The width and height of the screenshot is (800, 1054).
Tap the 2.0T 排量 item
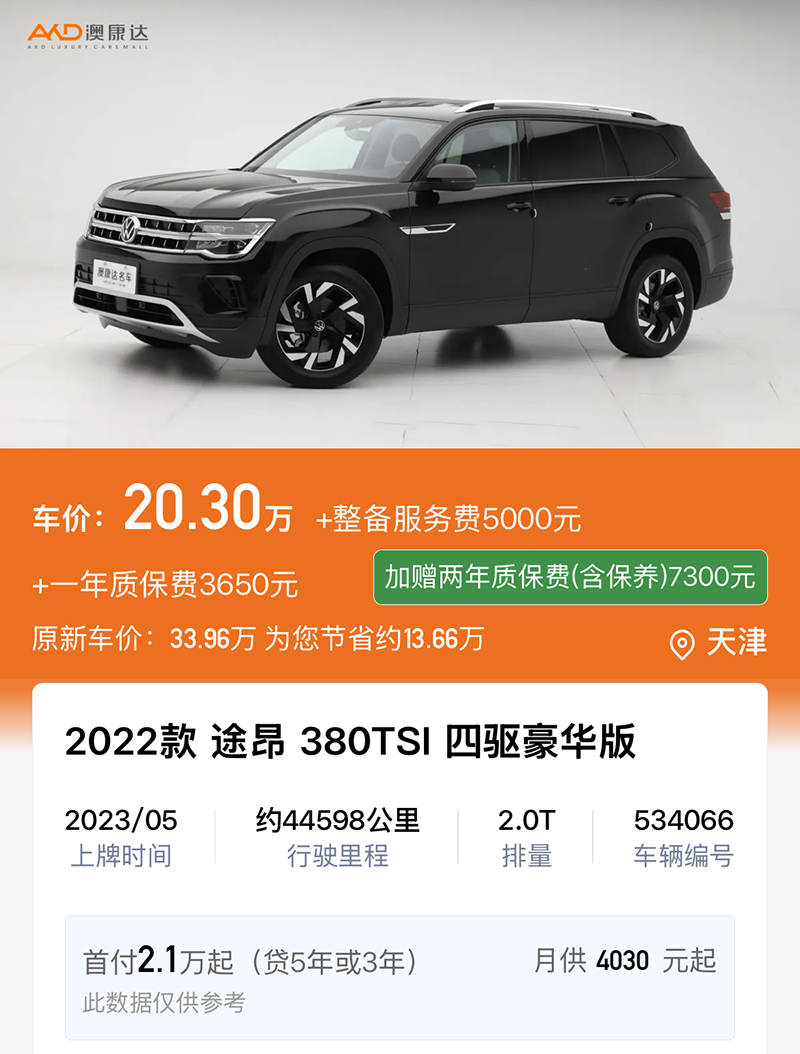click(526, 837)
